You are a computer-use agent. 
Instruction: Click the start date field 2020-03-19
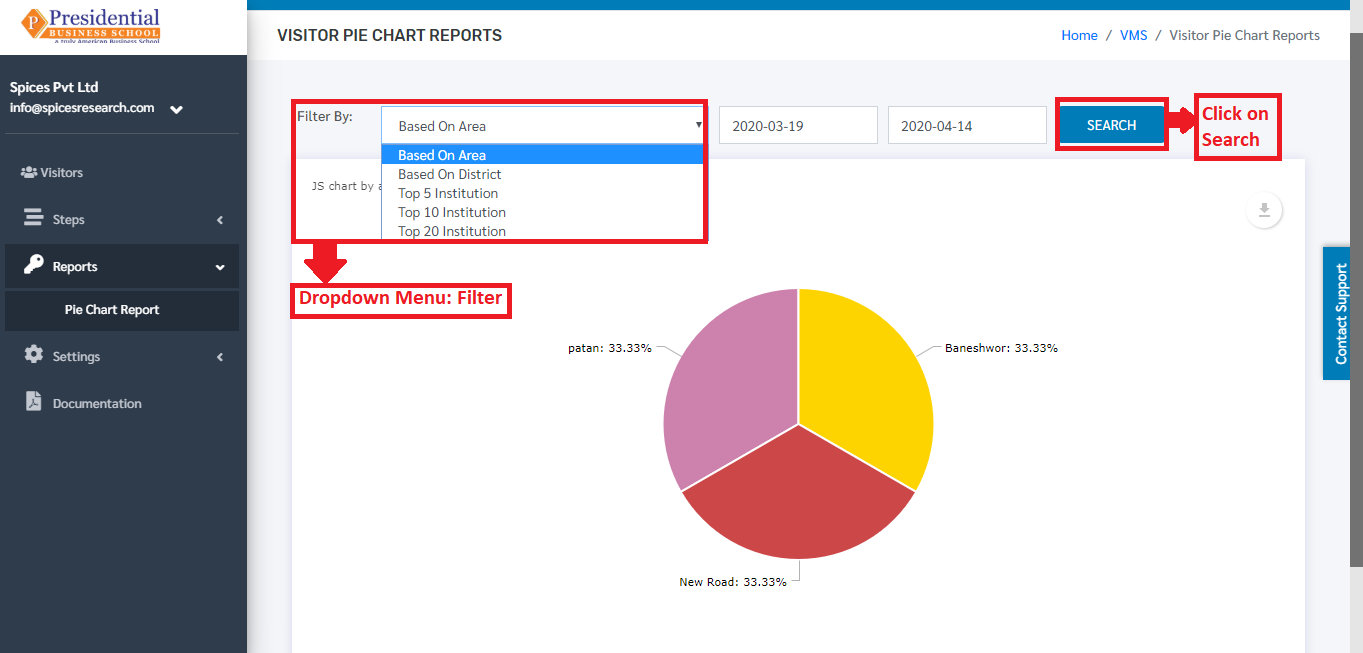tap(798, 126)
